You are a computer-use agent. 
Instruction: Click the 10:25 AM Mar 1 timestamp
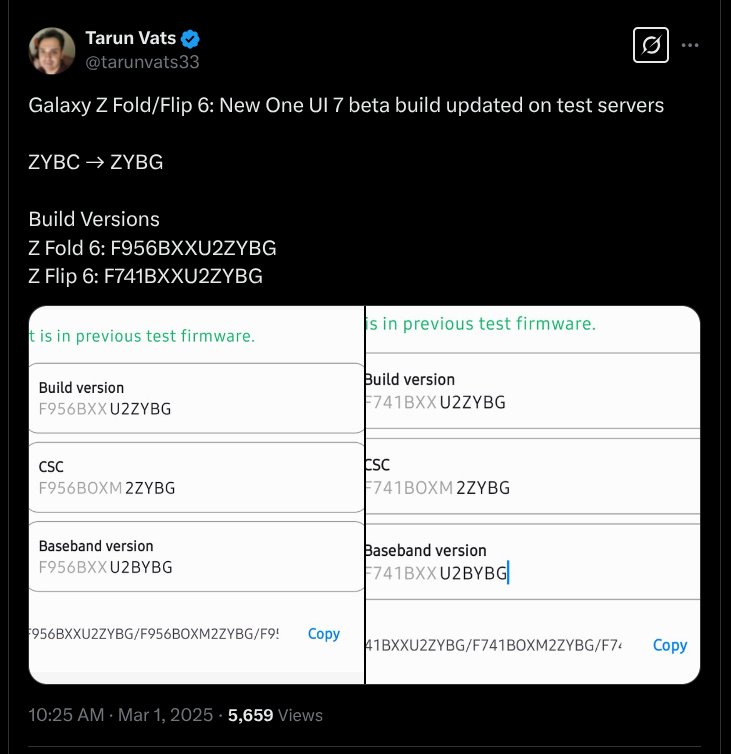(x=120, y=715)
